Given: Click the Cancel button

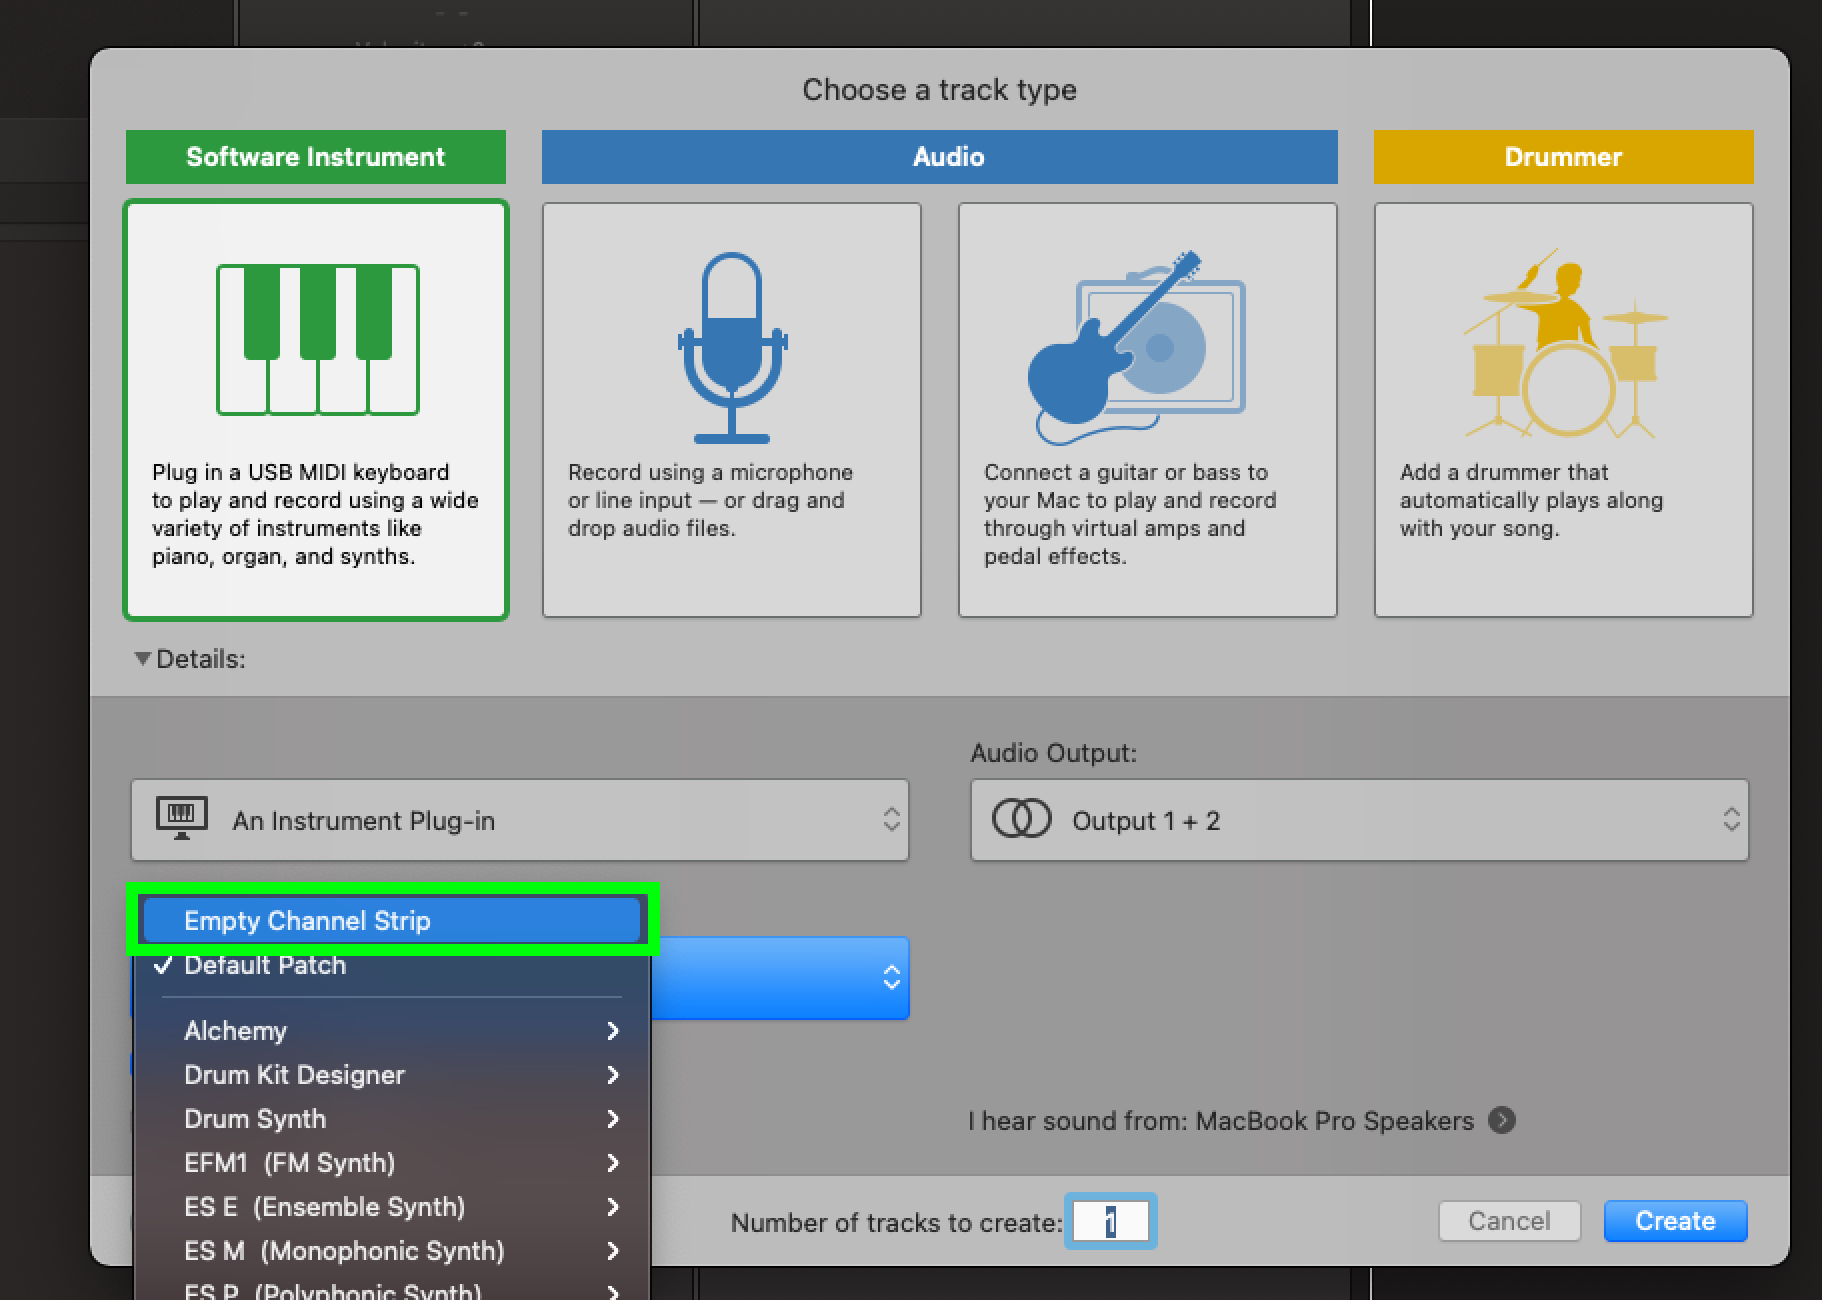Looking at the screenshot, I should coord(1509,1221).
